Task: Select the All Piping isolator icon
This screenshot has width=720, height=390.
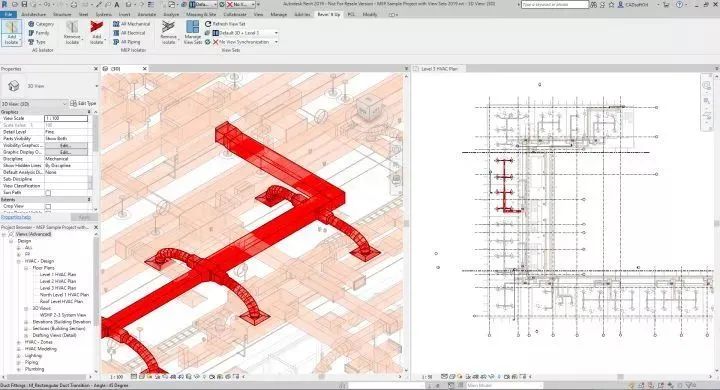Action: pos(116,42)
